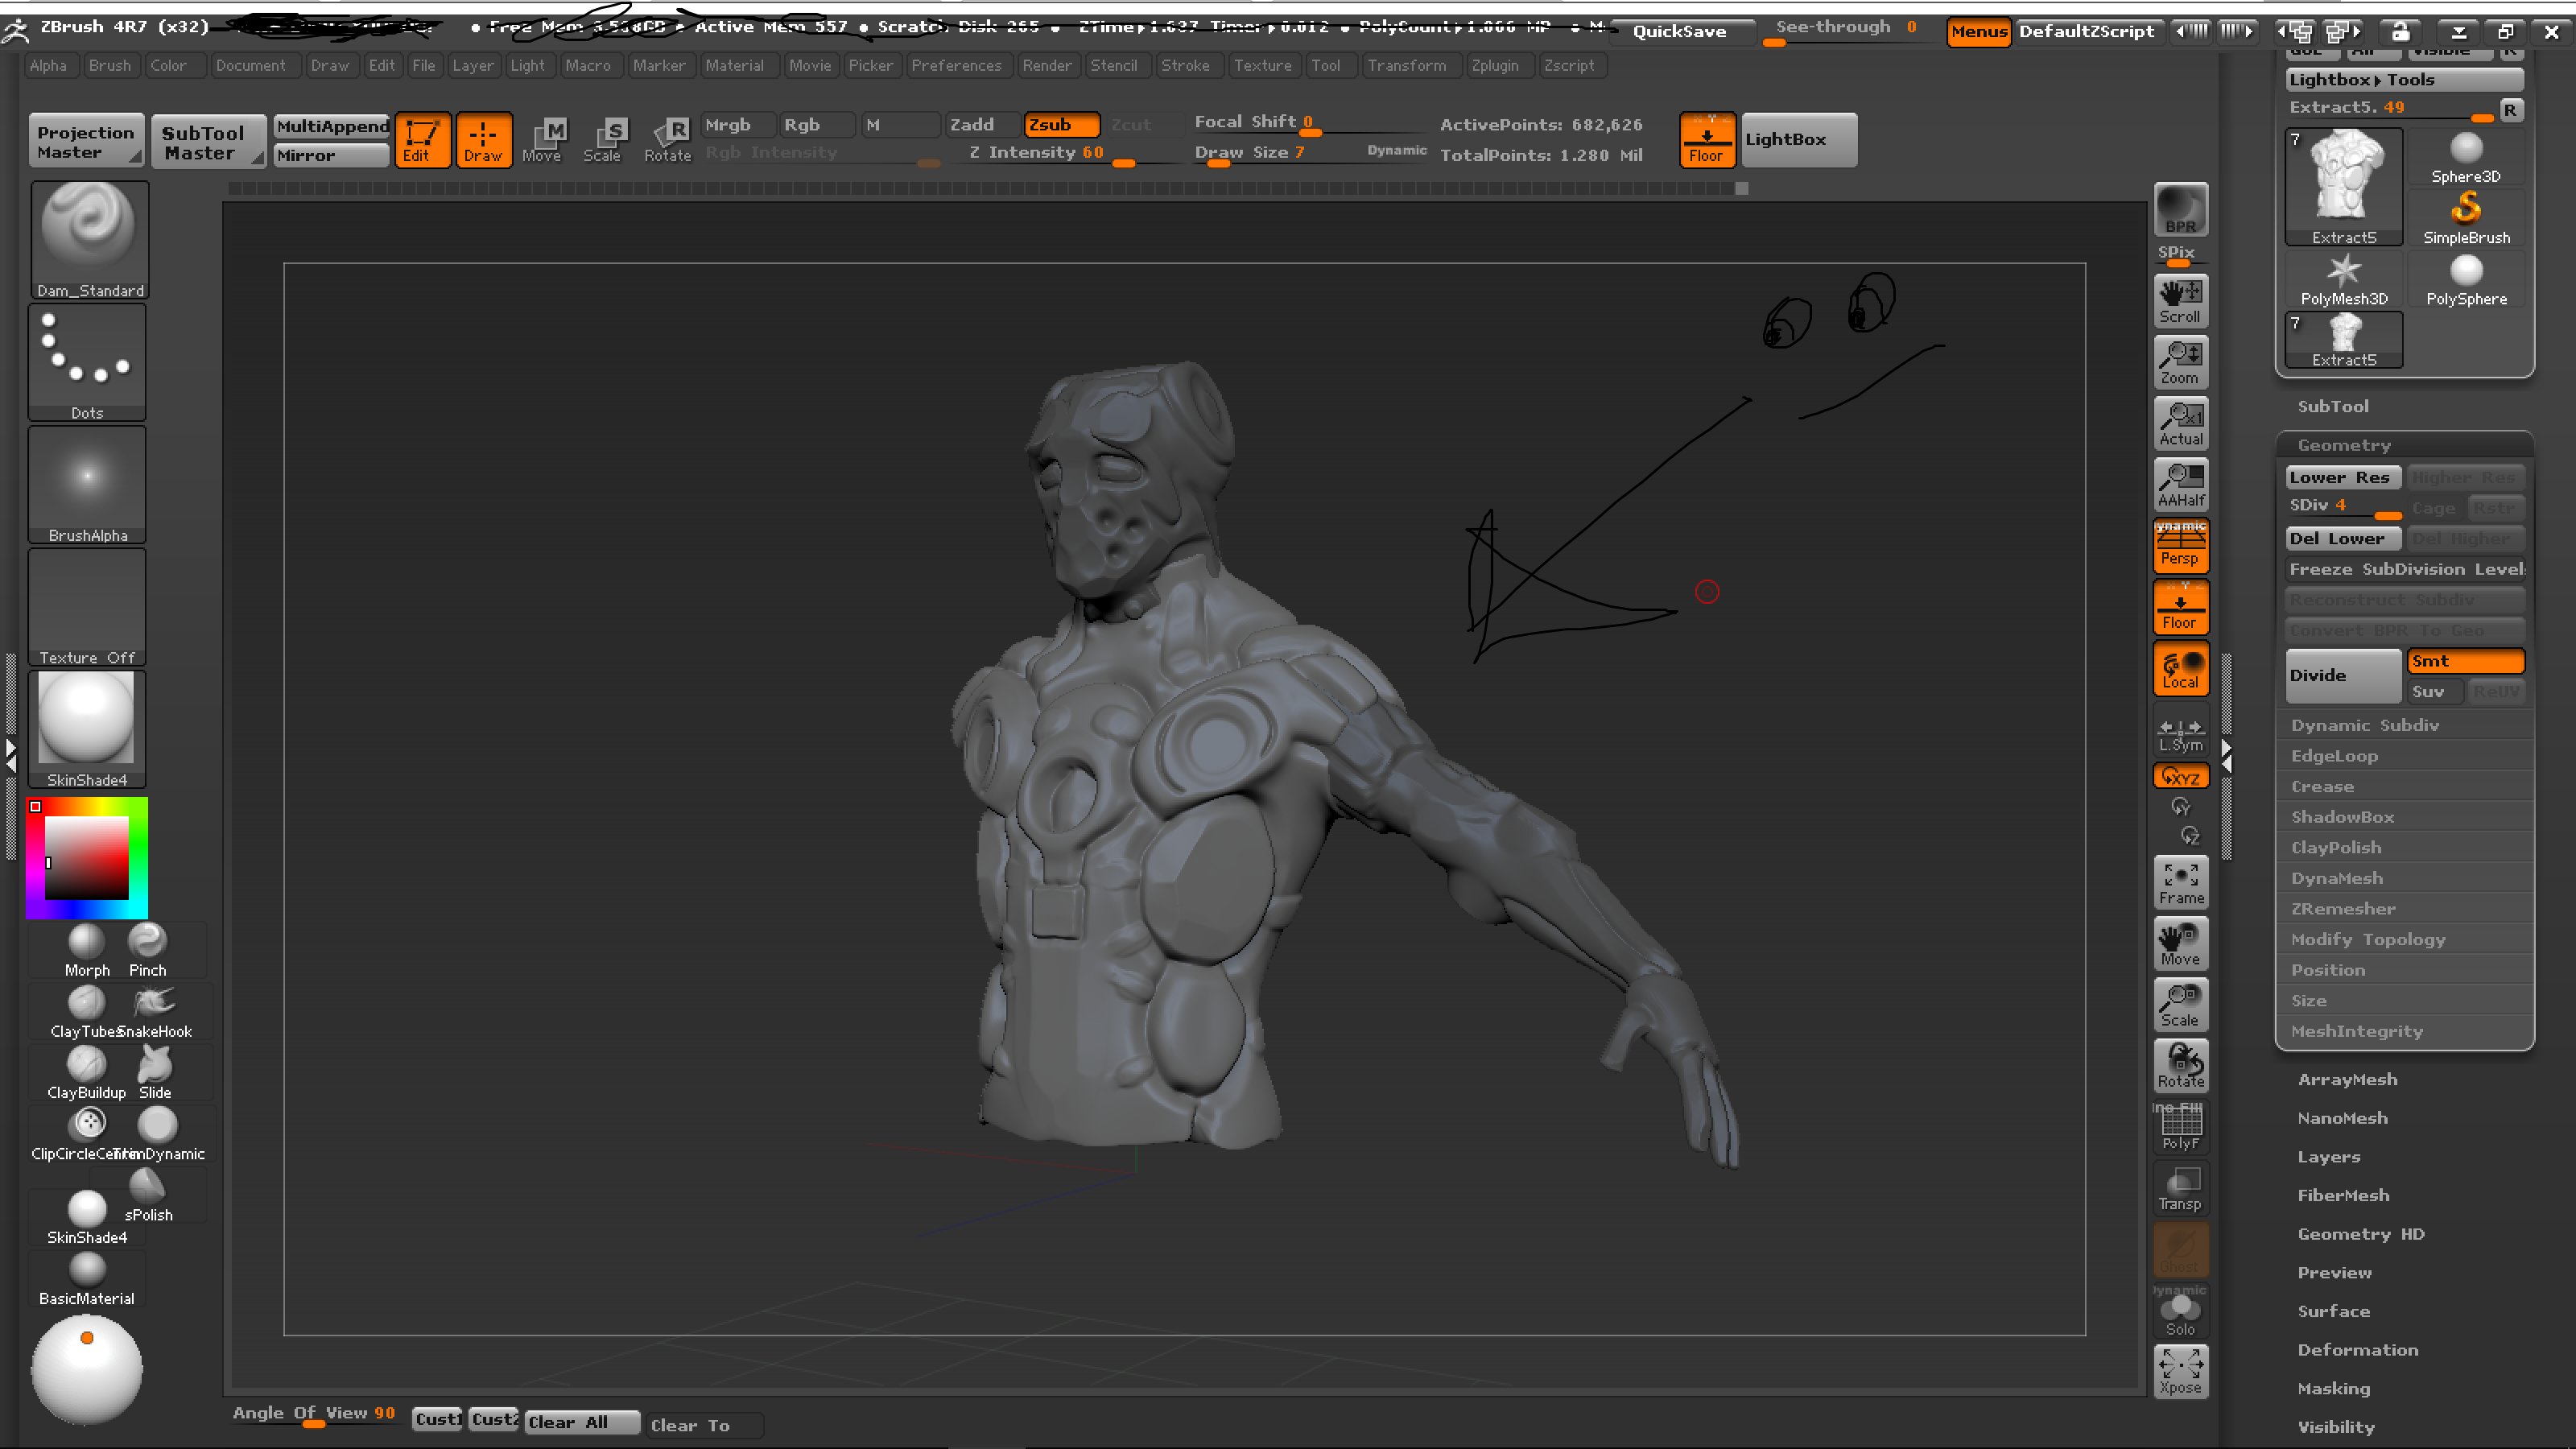Select the SnakeHook brush

[x=154, y=1011]
